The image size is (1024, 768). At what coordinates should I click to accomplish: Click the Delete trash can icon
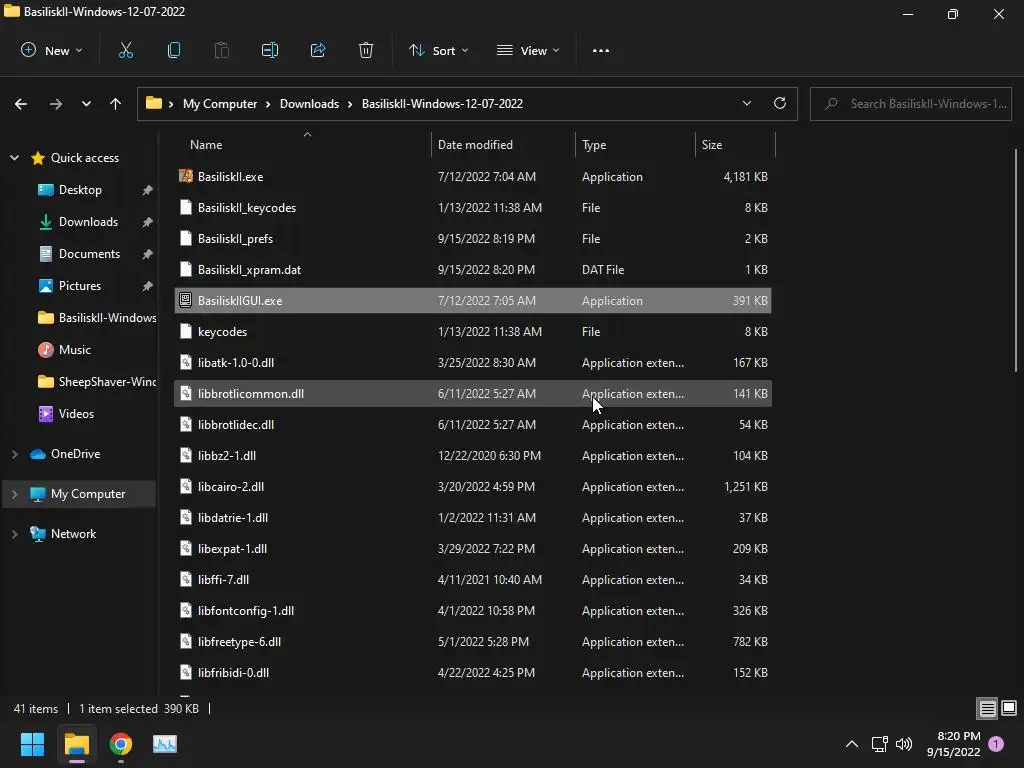click(366, 50)
